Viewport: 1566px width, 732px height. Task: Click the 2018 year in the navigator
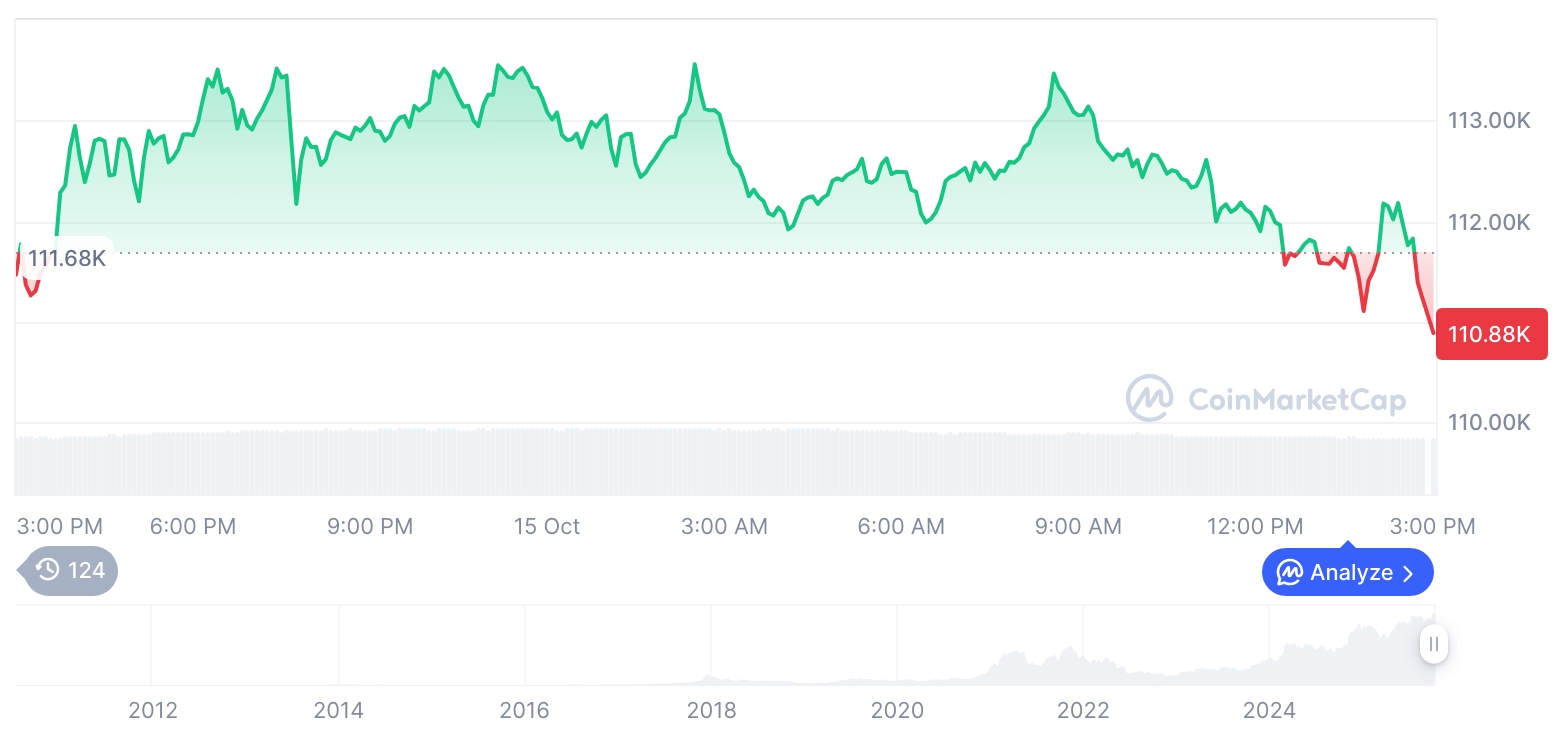point(711,710)
